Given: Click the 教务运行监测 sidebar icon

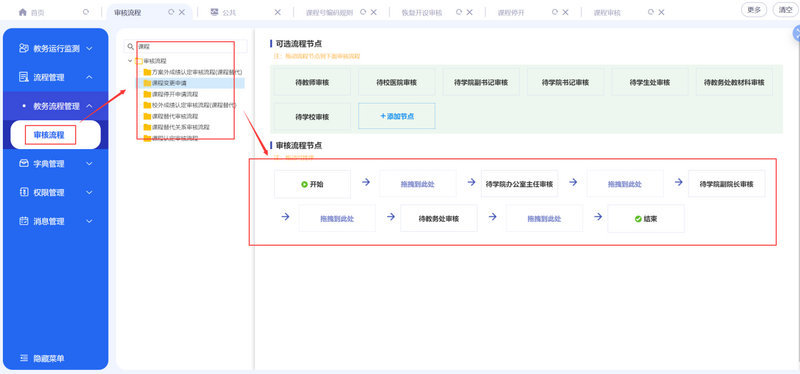Looking at the screenshot, I should coord(23,48).
